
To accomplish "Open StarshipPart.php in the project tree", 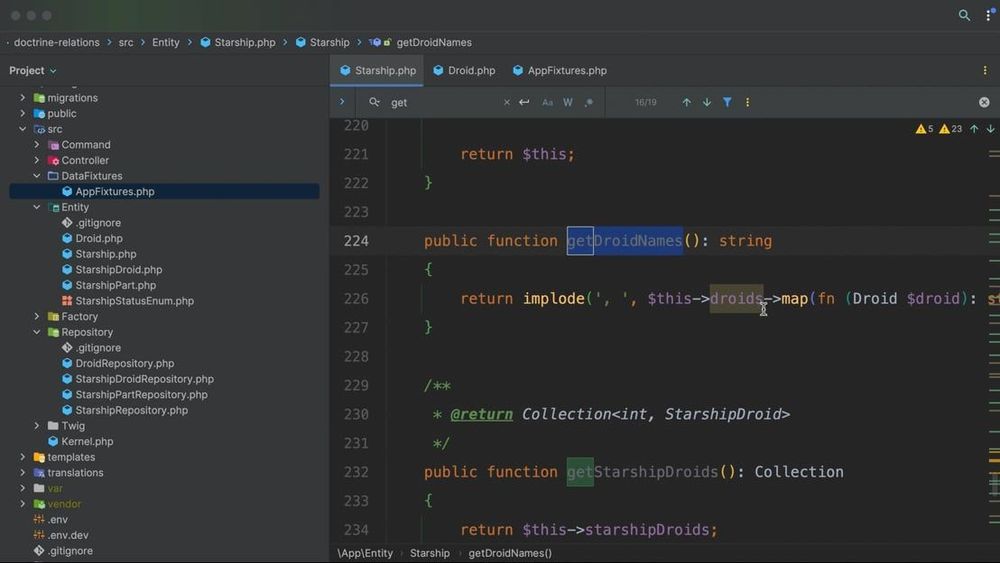I will (115, 285).
